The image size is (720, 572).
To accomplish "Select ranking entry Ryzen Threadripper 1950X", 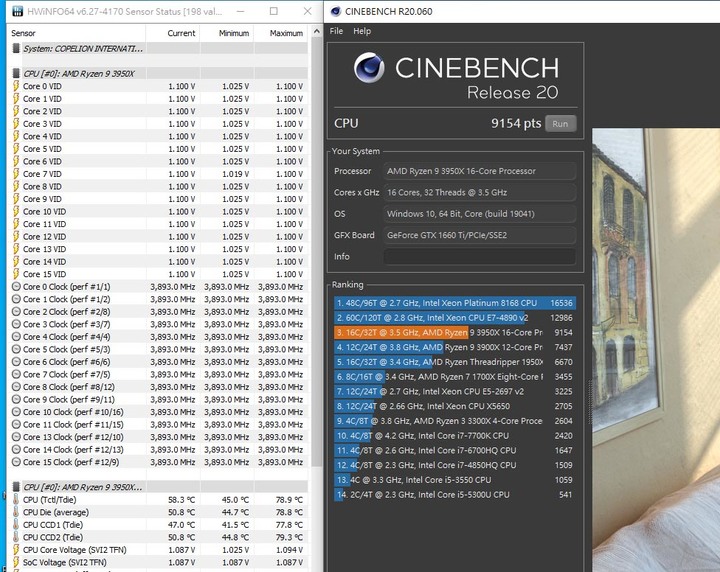I will (x=455, y=362).
